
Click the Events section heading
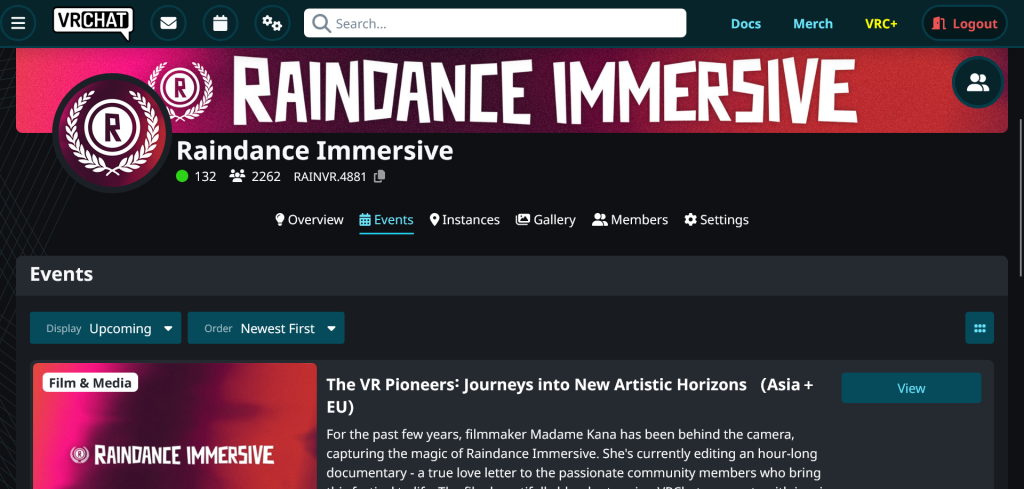[x=61, y=274]
